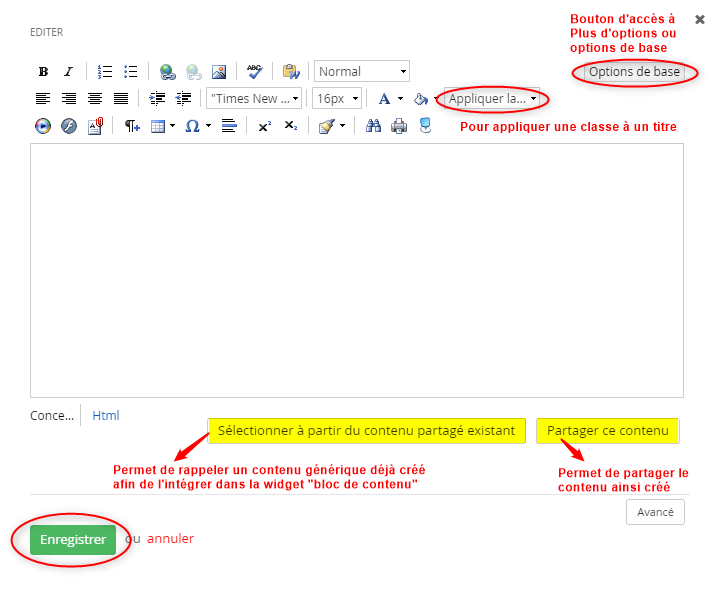This screenshot has width=720, height=608.
Task: Toggle italic text style
Action: (68, 72)
